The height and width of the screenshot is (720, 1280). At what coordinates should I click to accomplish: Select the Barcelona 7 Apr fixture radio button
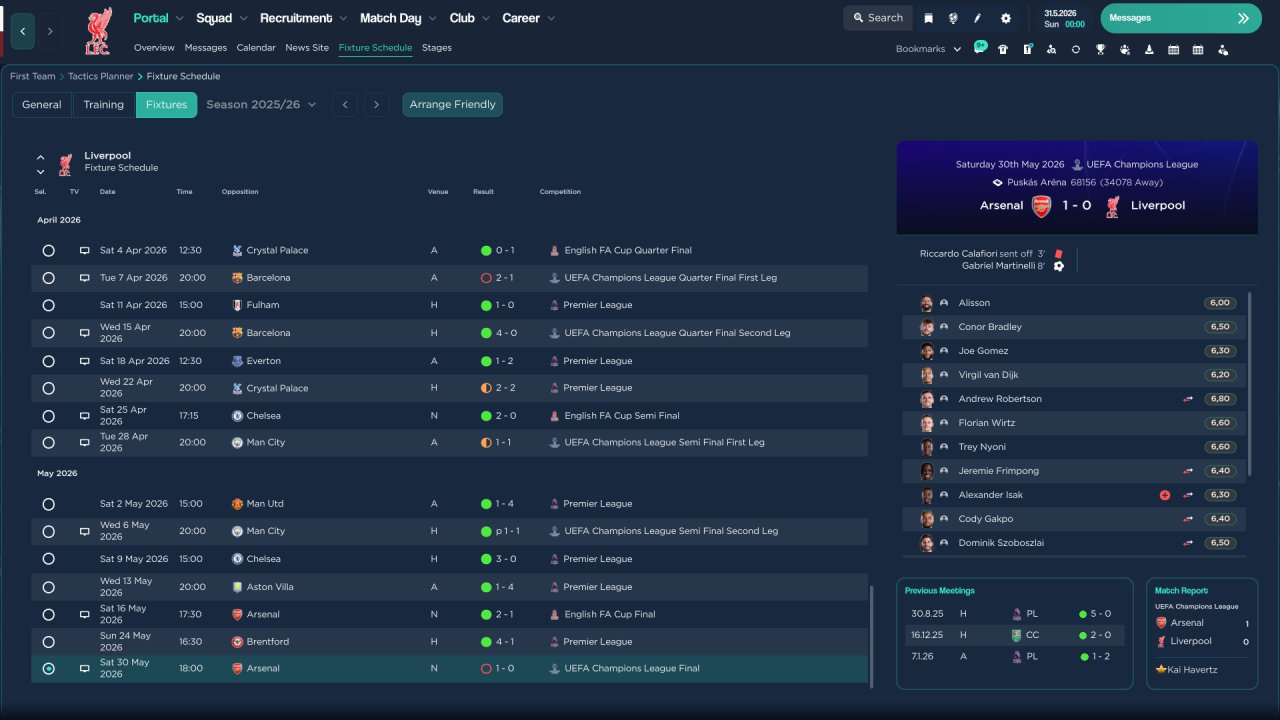click(48, 278)
